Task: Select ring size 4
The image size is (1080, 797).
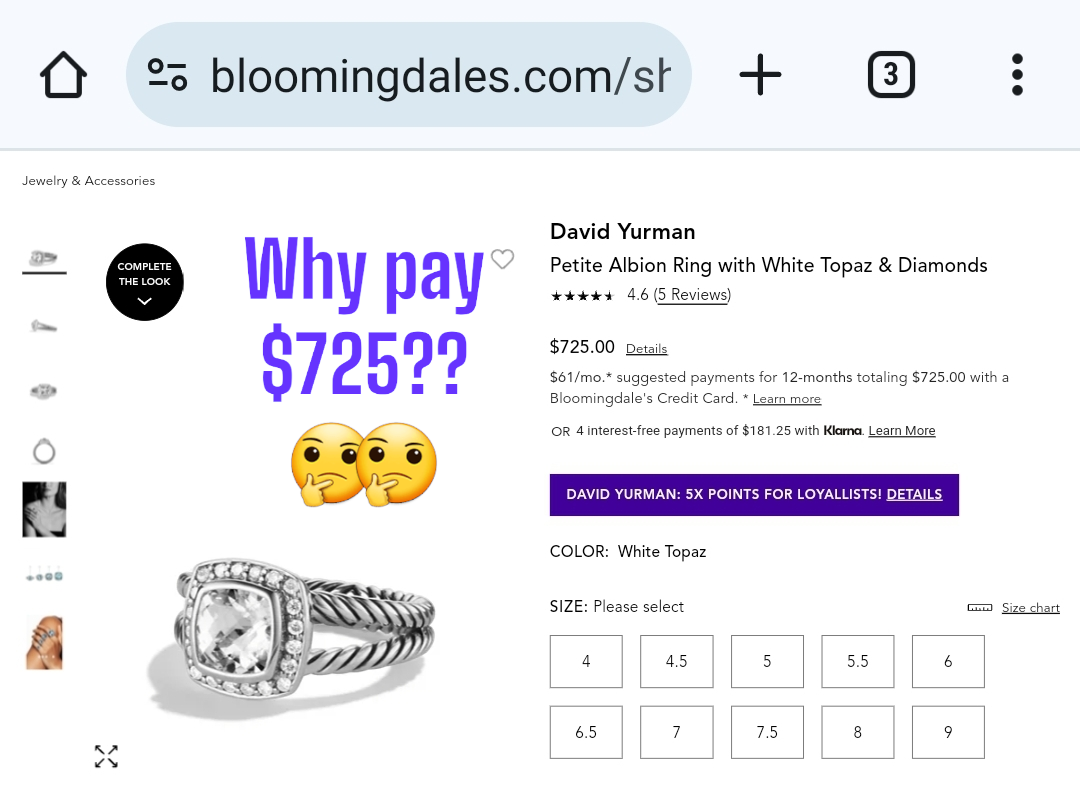Action: [x=586, y=661]
